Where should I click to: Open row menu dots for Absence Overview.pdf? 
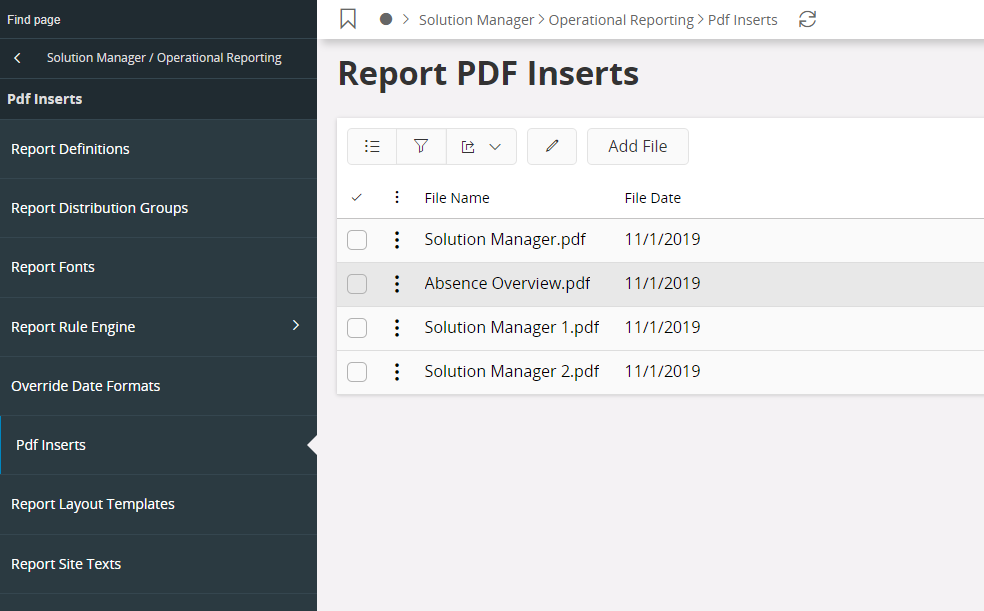[397, 284]
